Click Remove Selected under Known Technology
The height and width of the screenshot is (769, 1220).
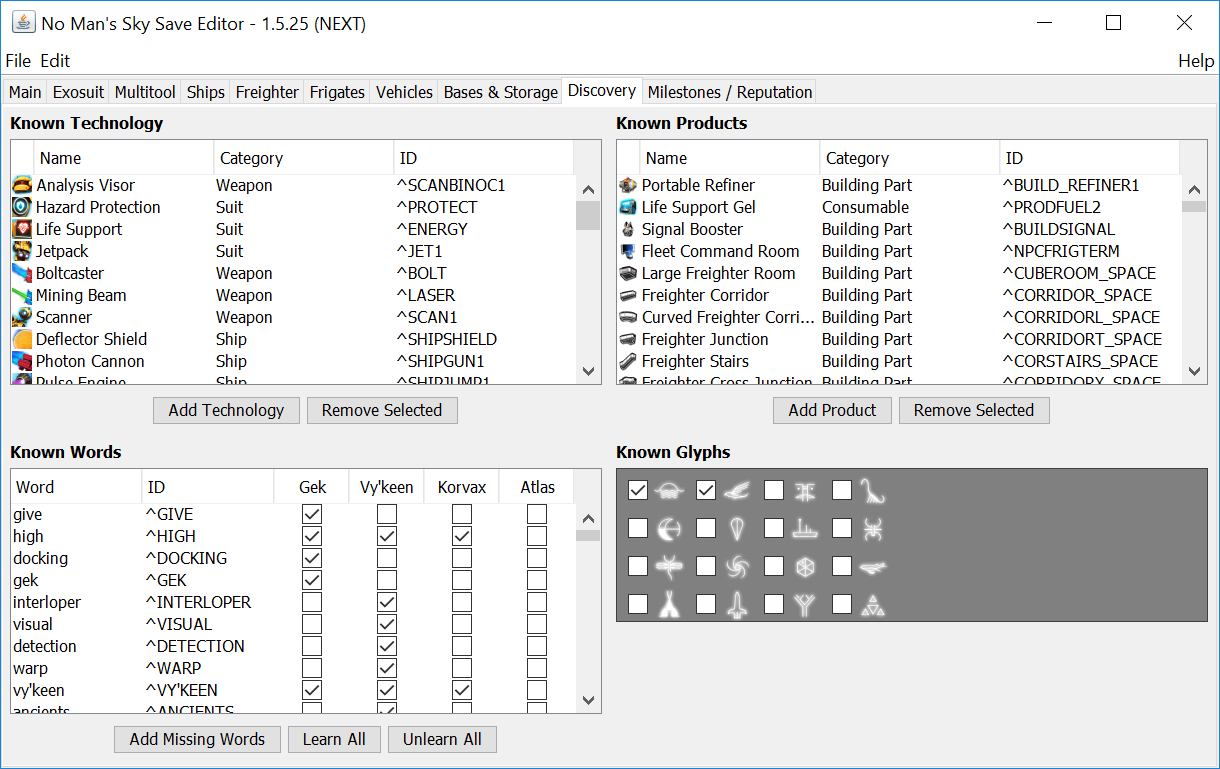(x=382, y=410)
